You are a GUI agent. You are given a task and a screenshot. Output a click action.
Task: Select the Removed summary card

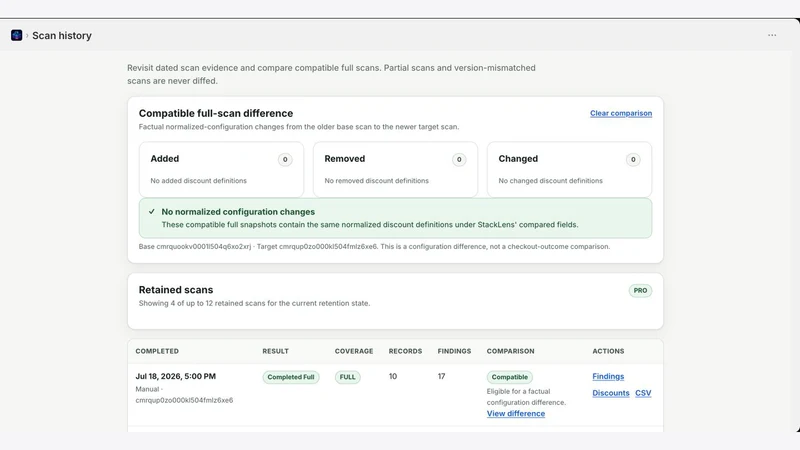(395, 169)
